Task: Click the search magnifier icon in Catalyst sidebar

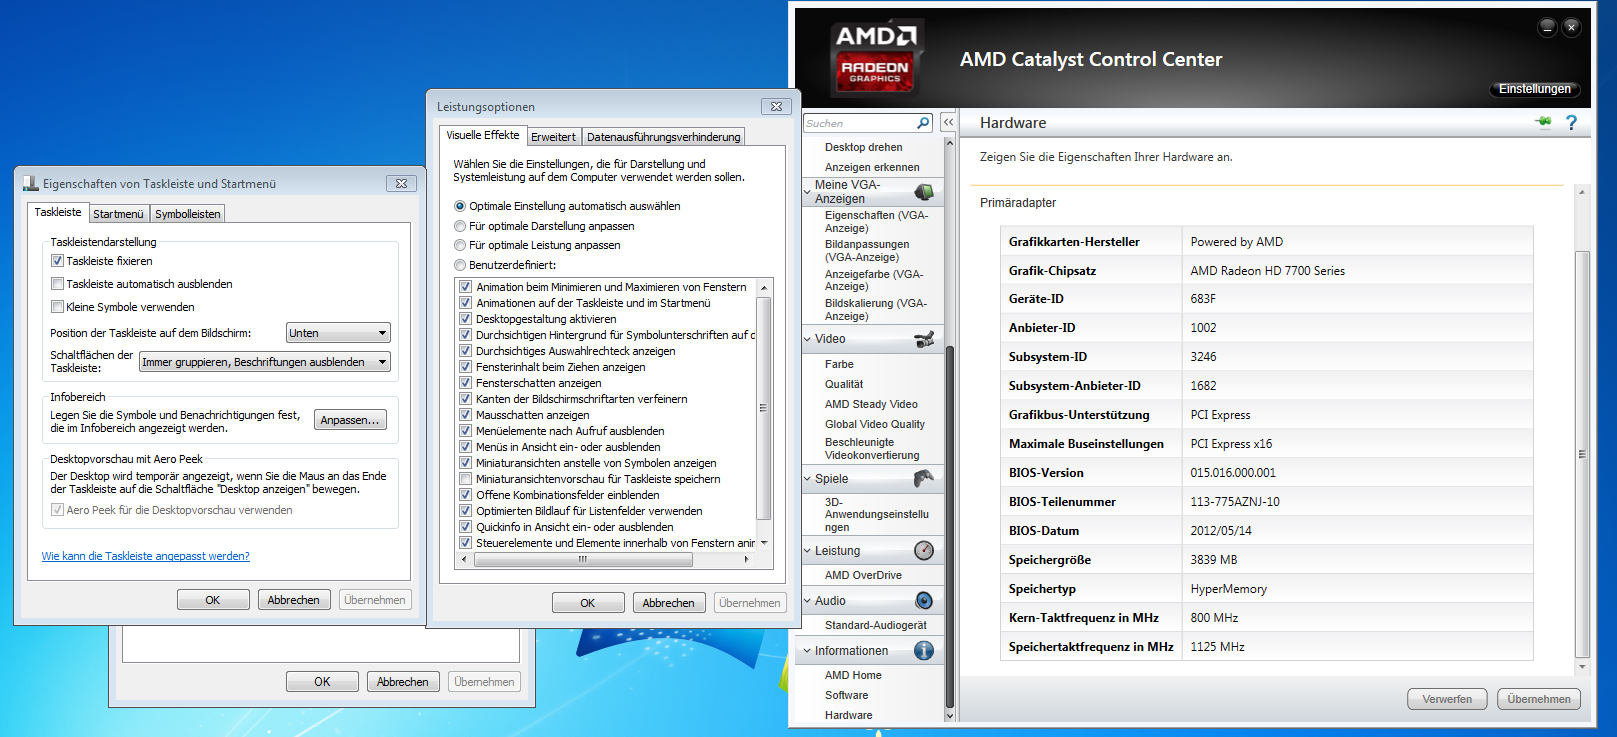Action: pos(923,123)
